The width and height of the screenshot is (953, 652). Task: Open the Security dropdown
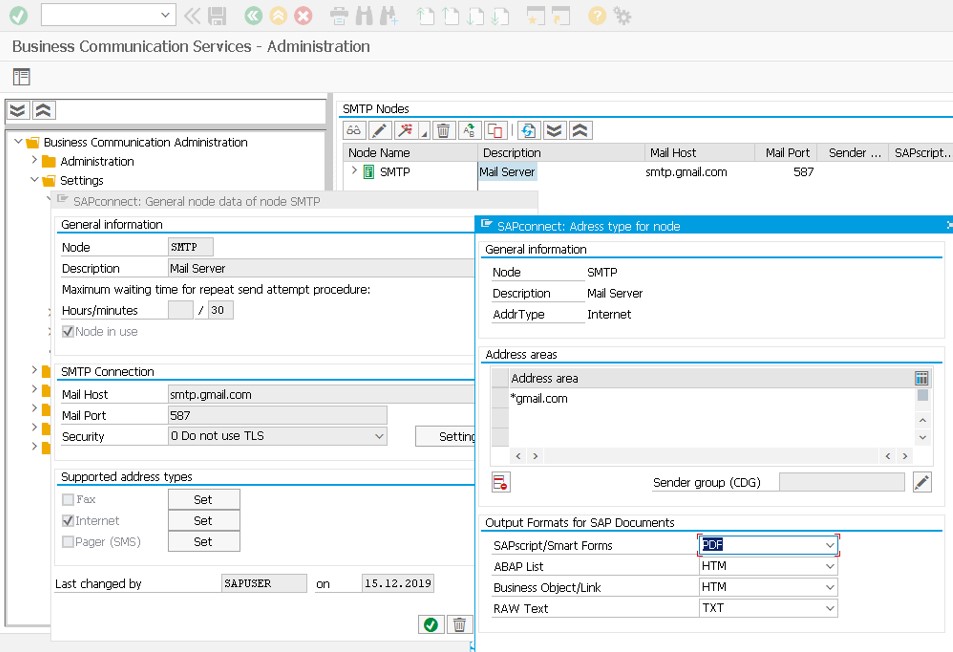coord(379,436)
